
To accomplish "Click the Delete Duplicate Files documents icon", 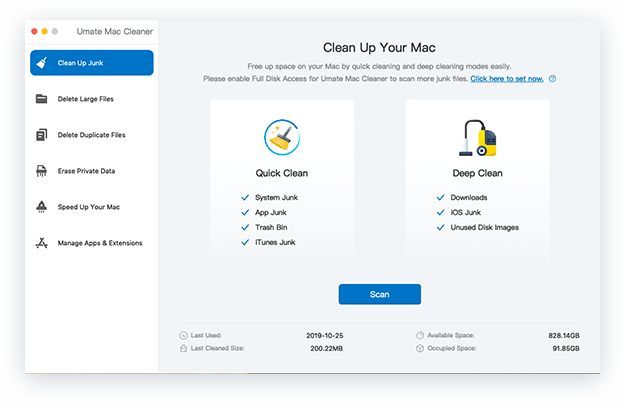I will click(41, 135).
